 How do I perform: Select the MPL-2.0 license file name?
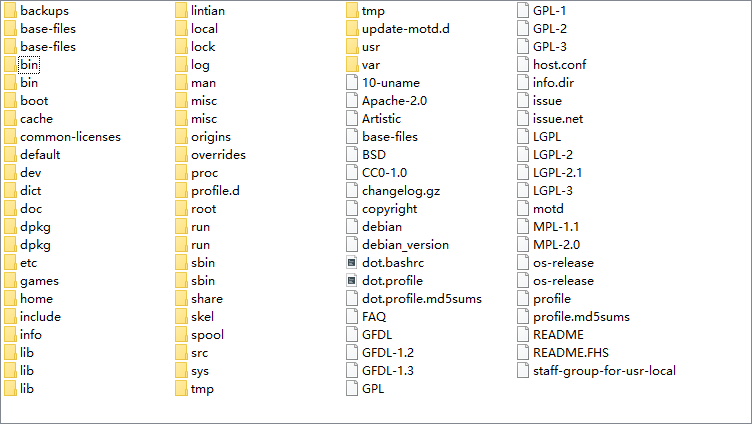point(557,245)
